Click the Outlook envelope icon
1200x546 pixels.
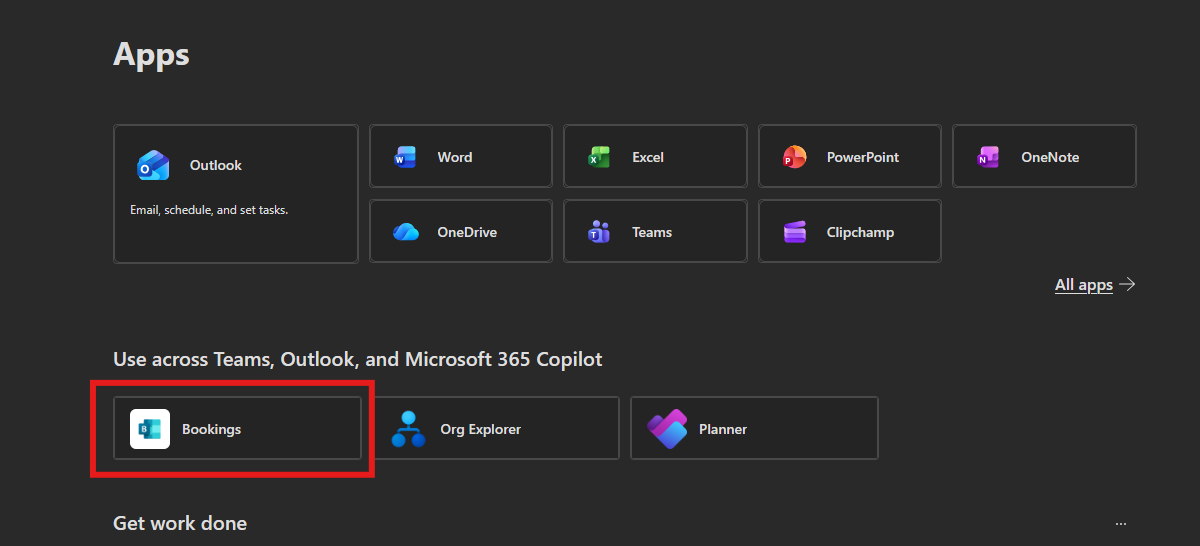(153, 165)
